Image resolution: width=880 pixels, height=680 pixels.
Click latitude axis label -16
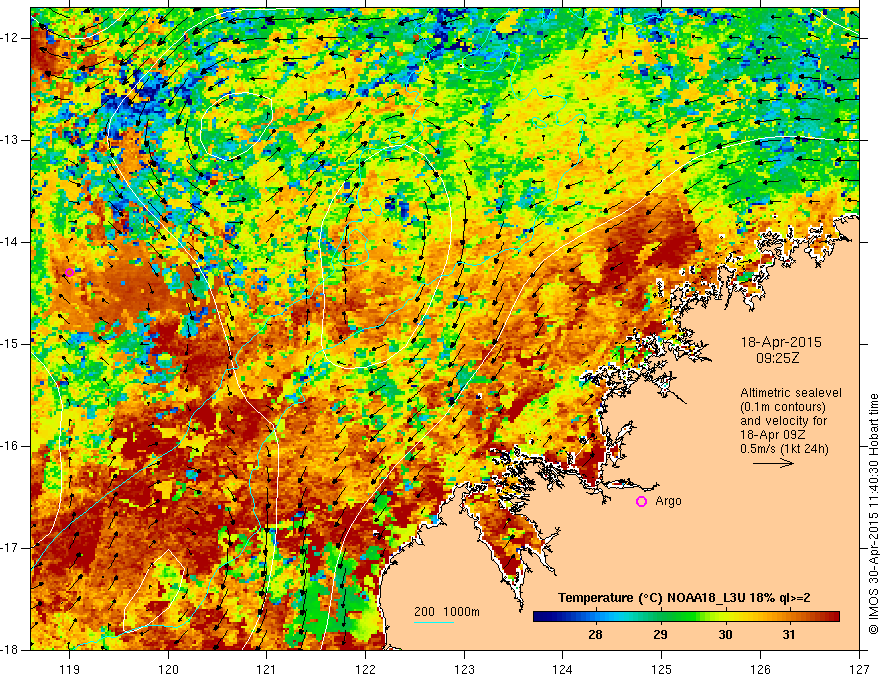tap(10, 446)
